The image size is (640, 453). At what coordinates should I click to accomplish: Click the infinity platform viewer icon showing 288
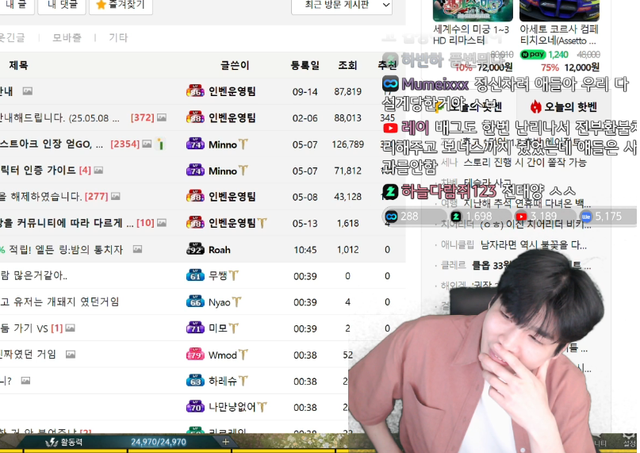[x=391, y=215]
